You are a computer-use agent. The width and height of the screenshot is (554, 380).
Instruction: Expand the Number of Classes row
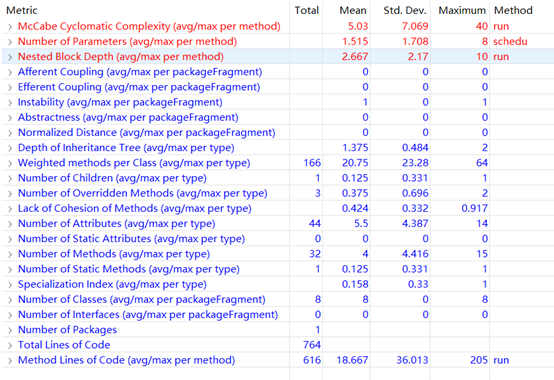[10, 300]
